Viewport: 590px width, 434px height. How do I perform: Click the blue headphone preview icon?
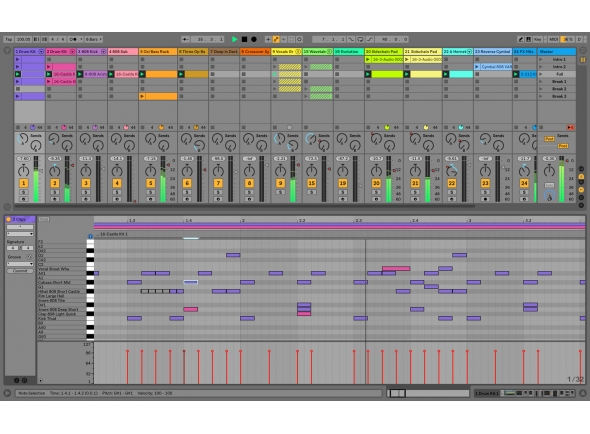coord(90,236)
